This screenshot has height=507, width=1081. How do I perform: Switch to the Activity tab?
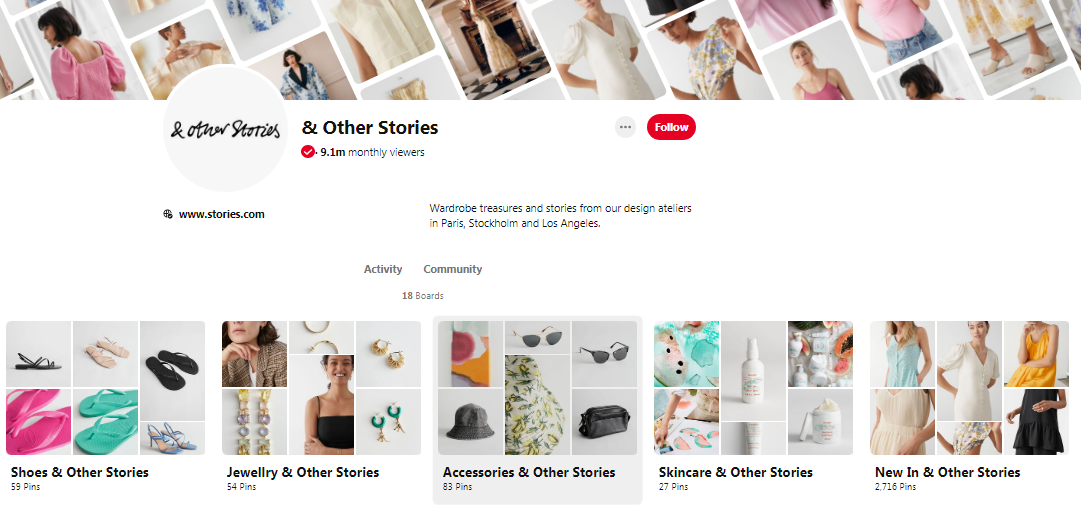tap(383, 269)
